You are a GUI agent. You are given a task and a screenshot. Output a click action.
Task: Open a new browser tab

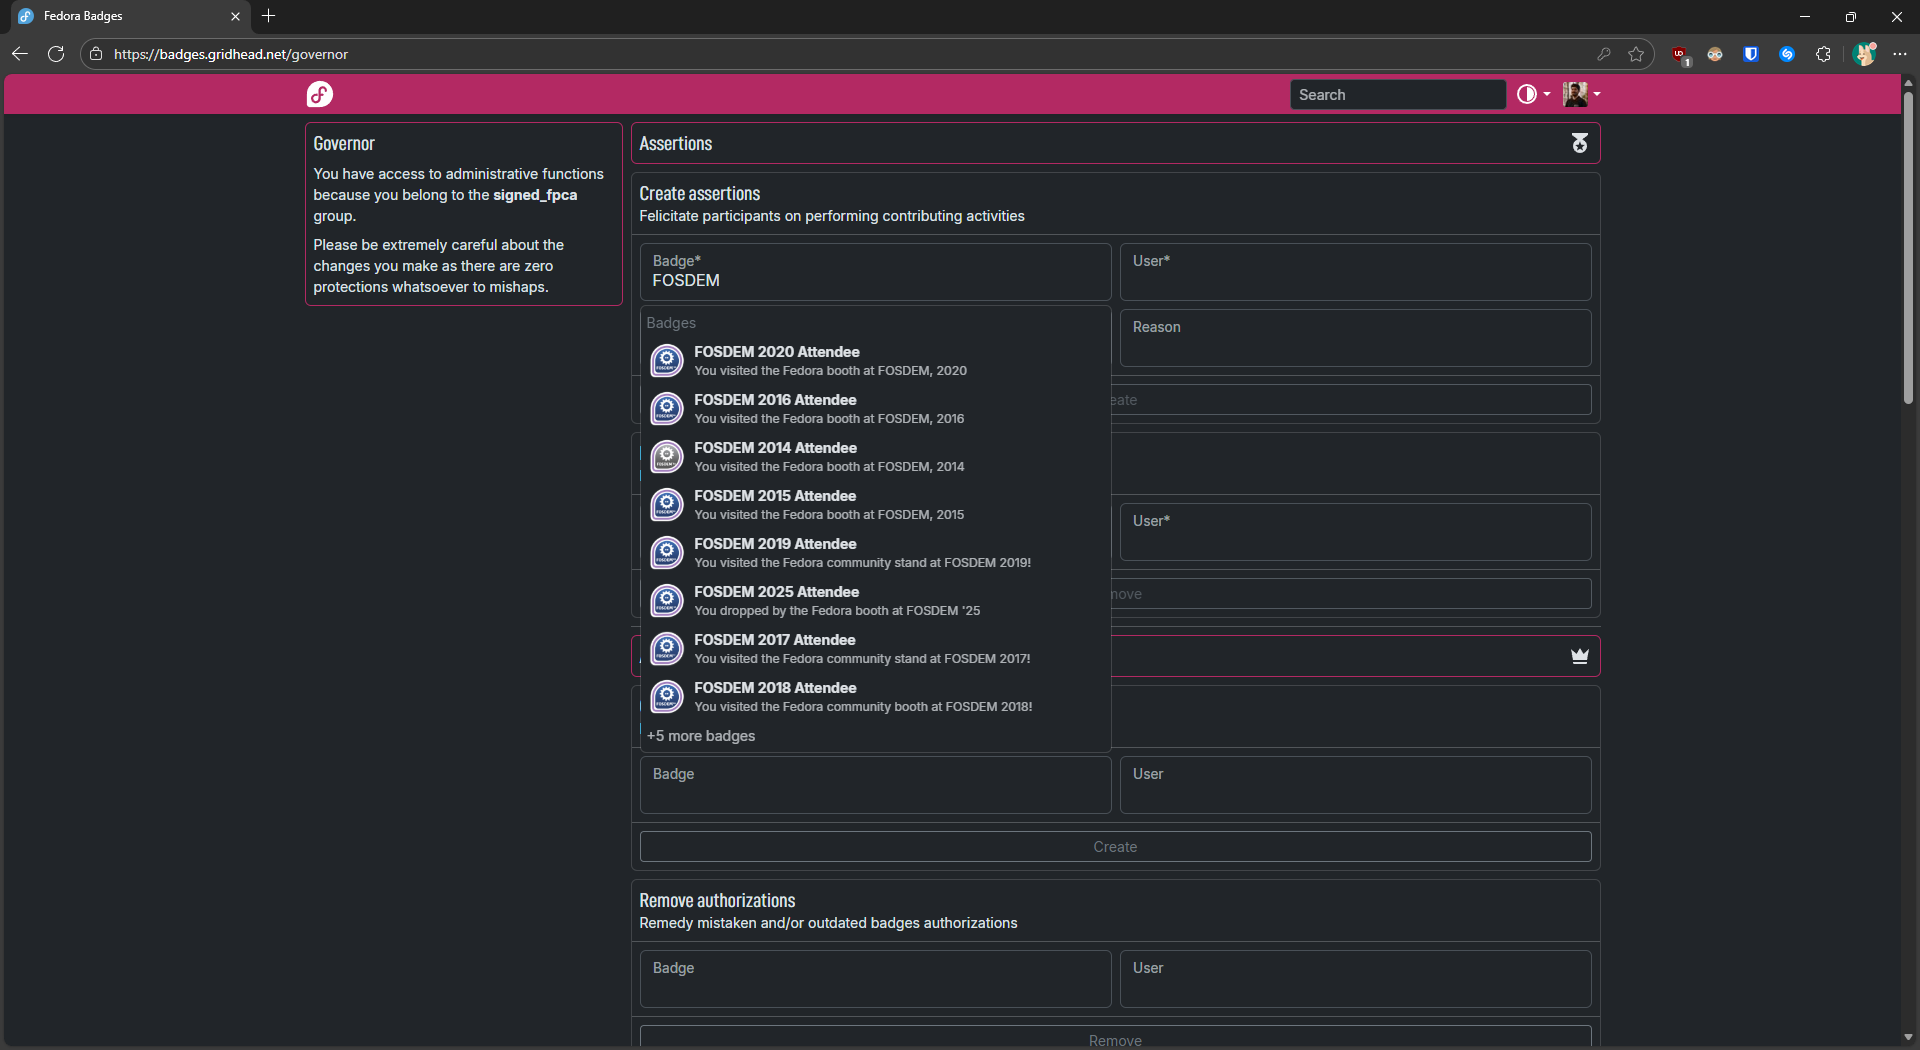pos(268,16)
